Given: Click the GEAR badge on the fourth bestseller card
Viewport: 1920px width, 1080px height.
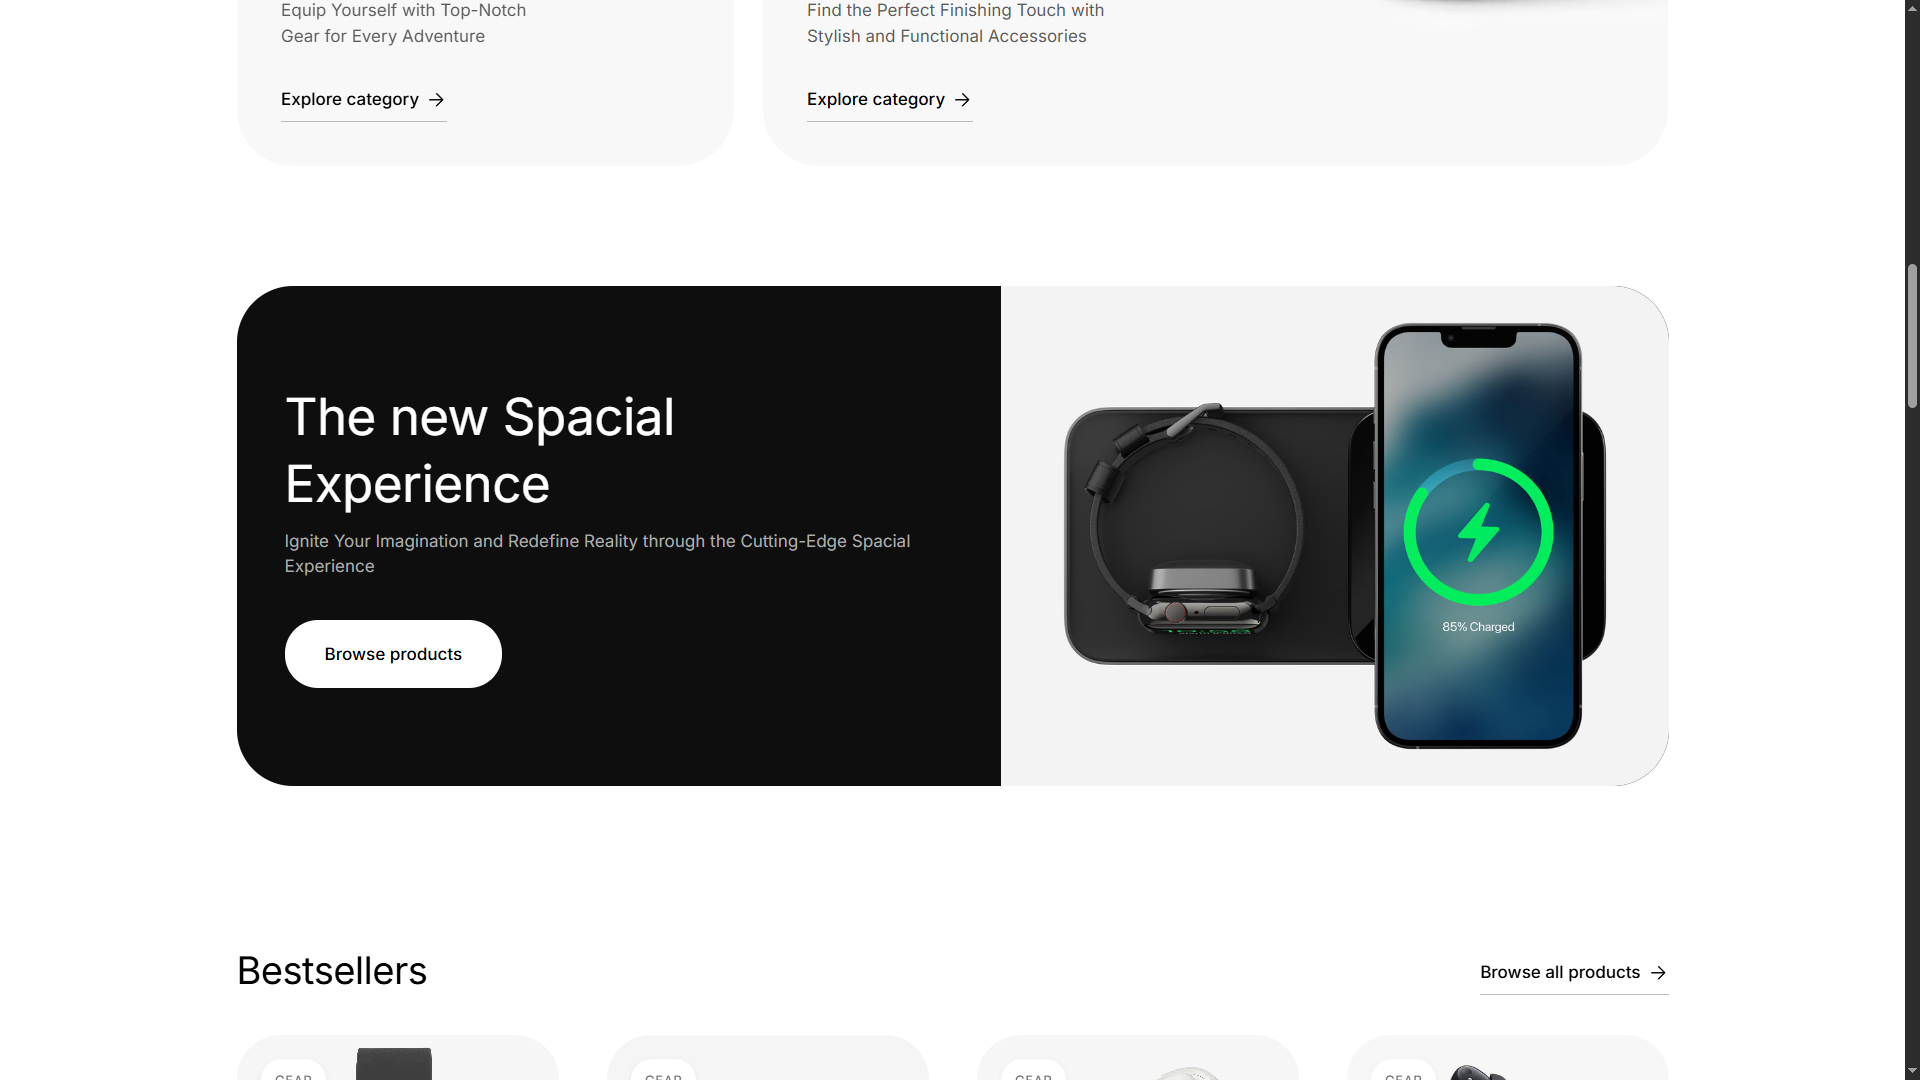Looking at the screenshot, I should point(1403,1070).
